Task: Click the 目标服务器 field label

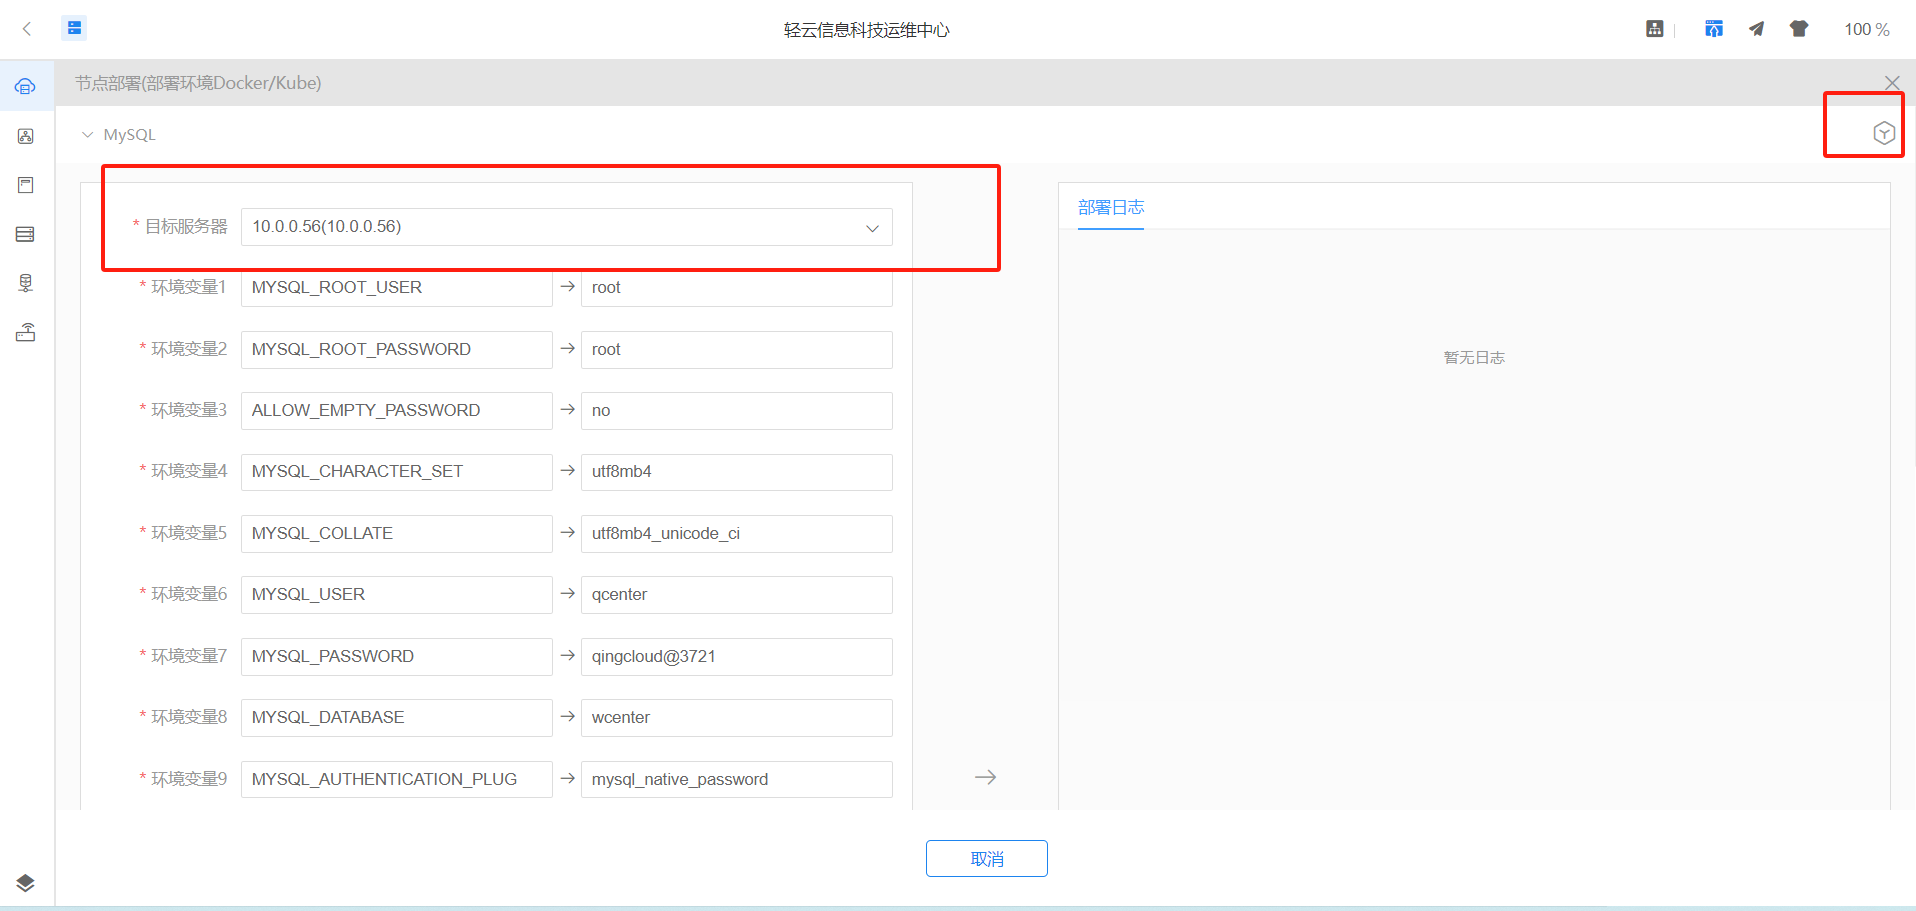Action: coord(186,227)
